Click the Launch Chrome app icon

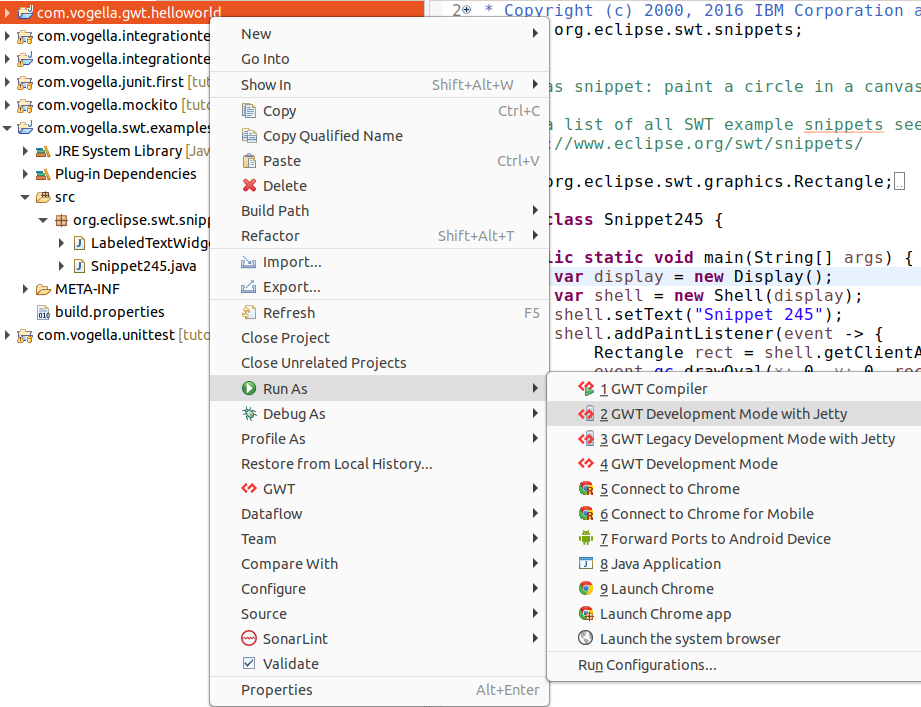tap(586, 614)
